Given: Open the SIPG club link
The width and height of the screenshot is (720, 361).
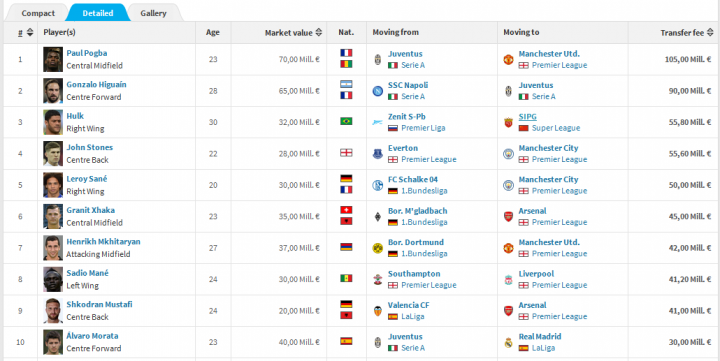Looking at the screenshot, I should 528,117.
